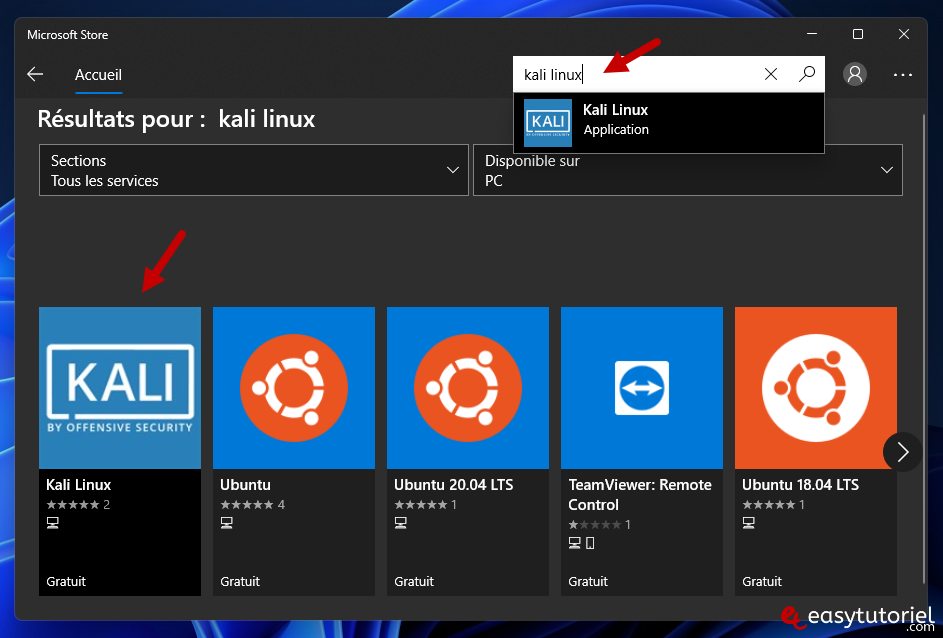
Task: Click the PC device icon under Kali Linux
Action: [53, 523]
